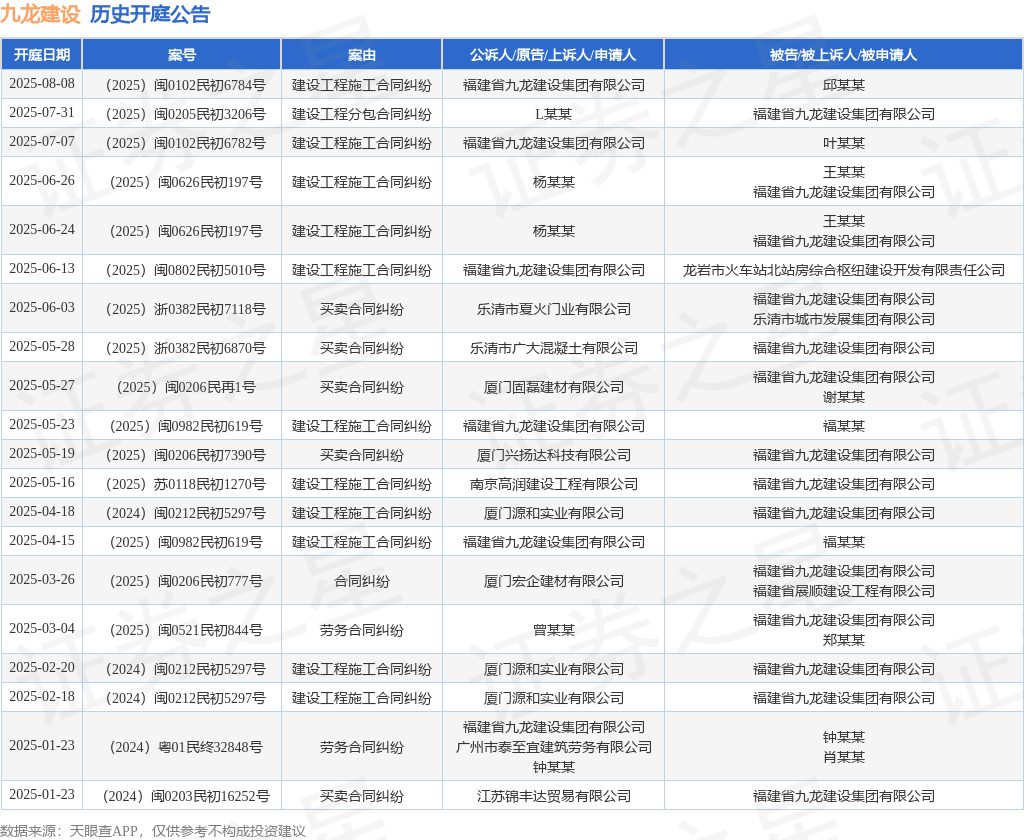This screenshot has height=840, width=1024.
Task: Click the defendant 郑某某
Action: tap(843, 640)
